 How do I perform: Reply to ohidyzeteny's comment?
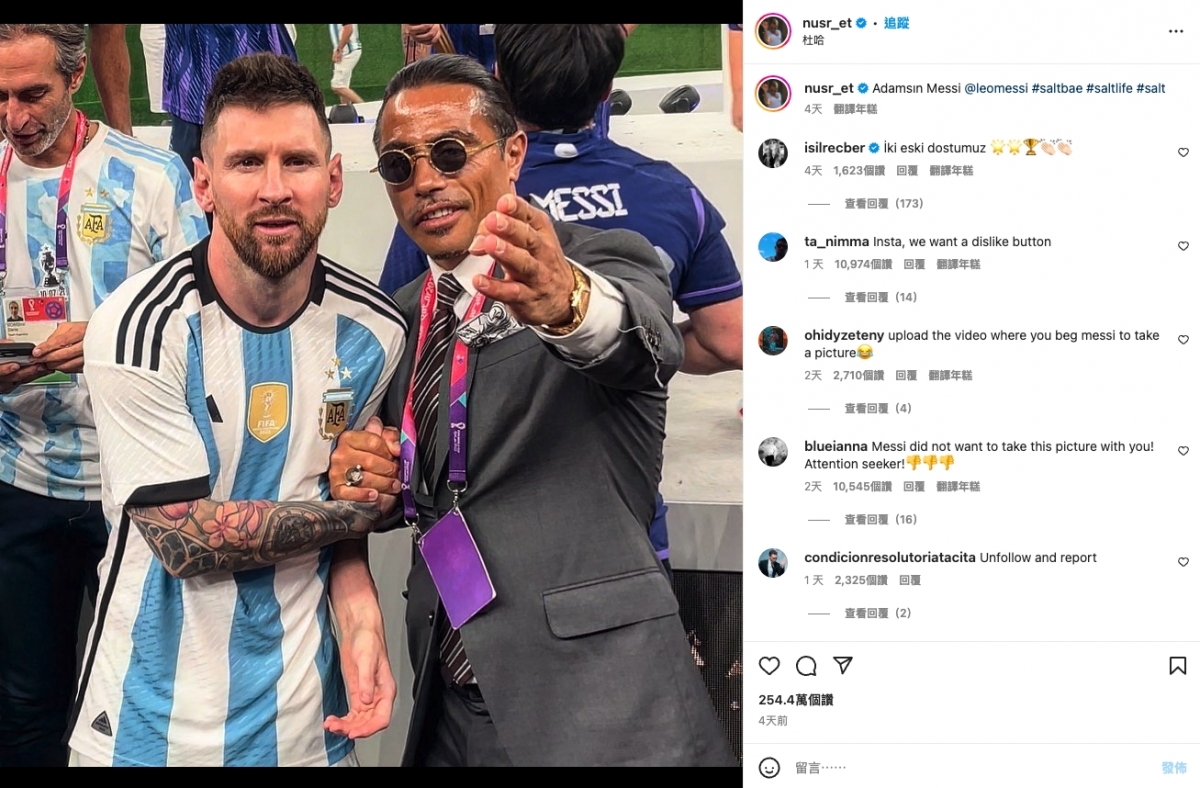tap(906, 376)
